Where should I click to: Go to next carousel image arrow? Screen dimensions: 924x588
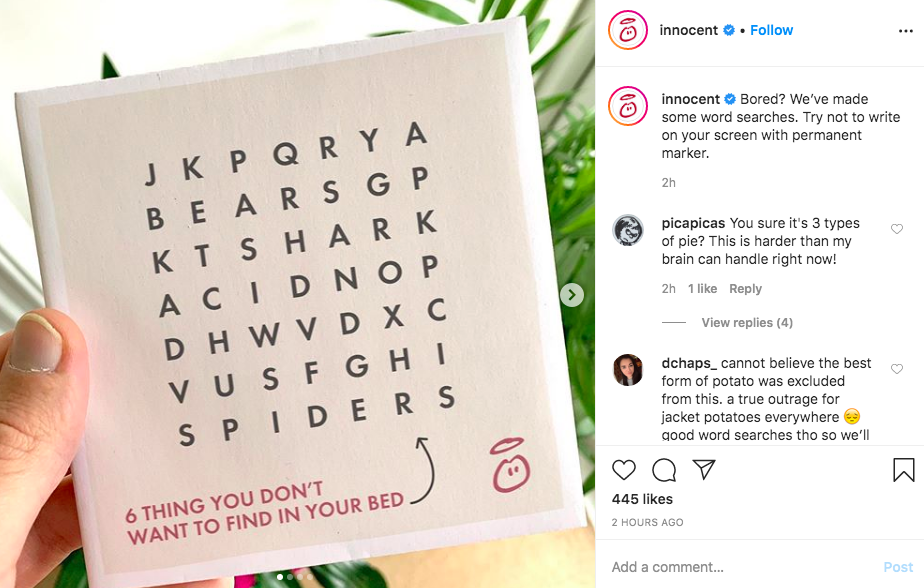click(x=572, y=295)
